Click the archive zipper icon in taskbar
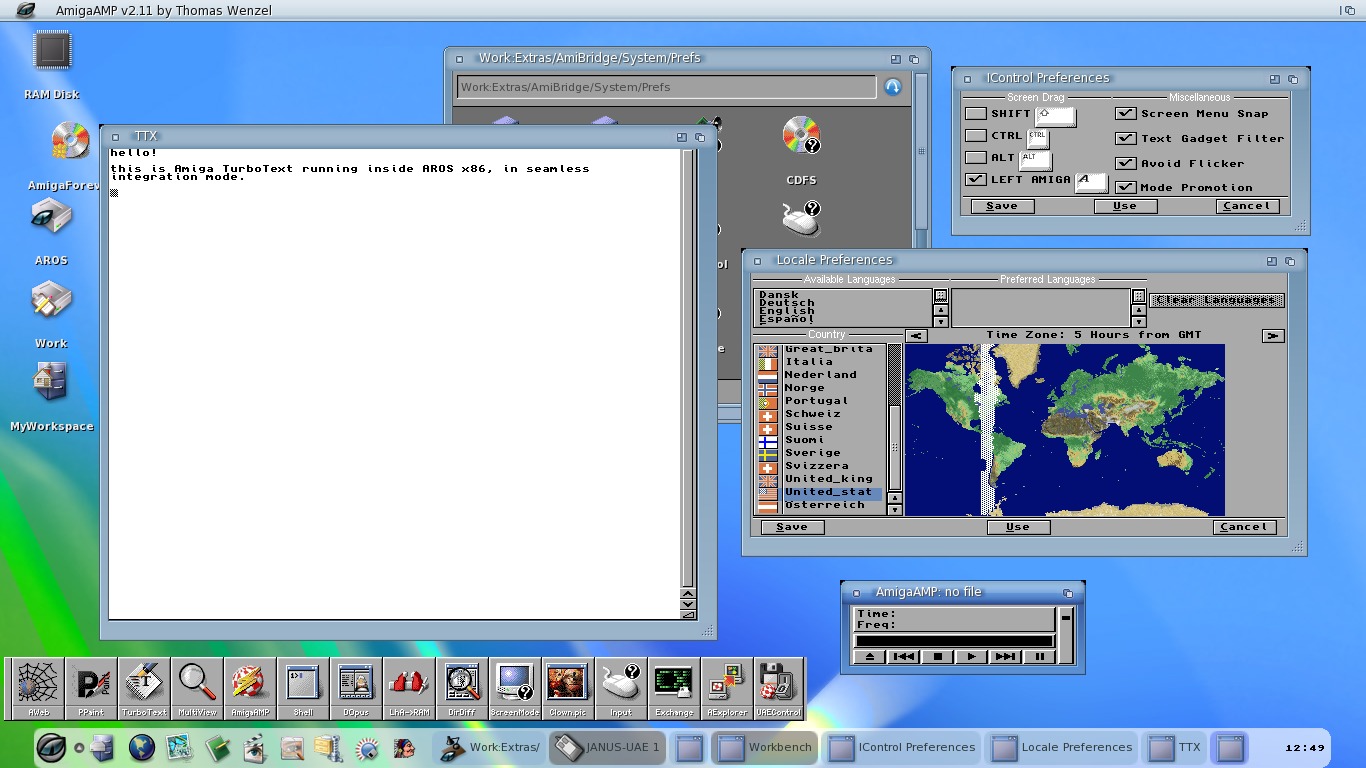Image resolution: width=1366 pixels, height=768 pixels. tap(329, 747)
